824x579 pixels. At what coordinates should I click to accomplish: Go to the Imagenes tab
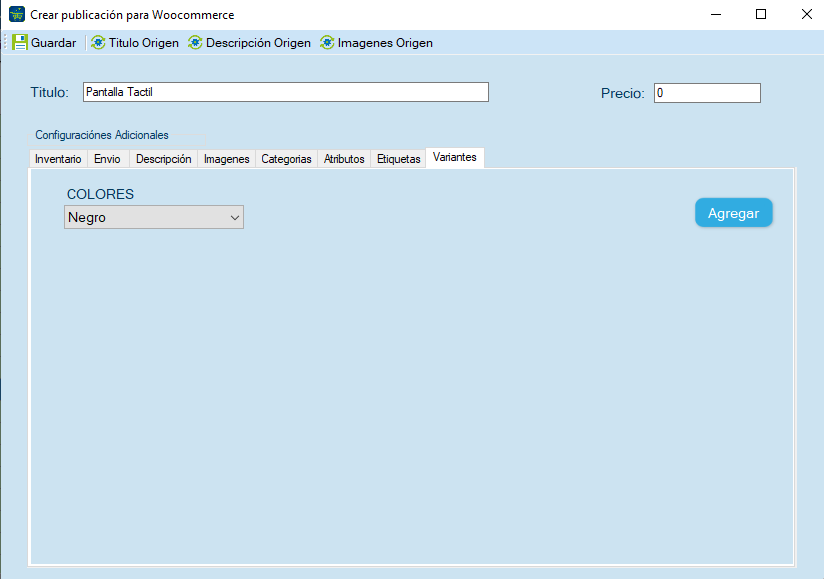(x=226, y=159)
